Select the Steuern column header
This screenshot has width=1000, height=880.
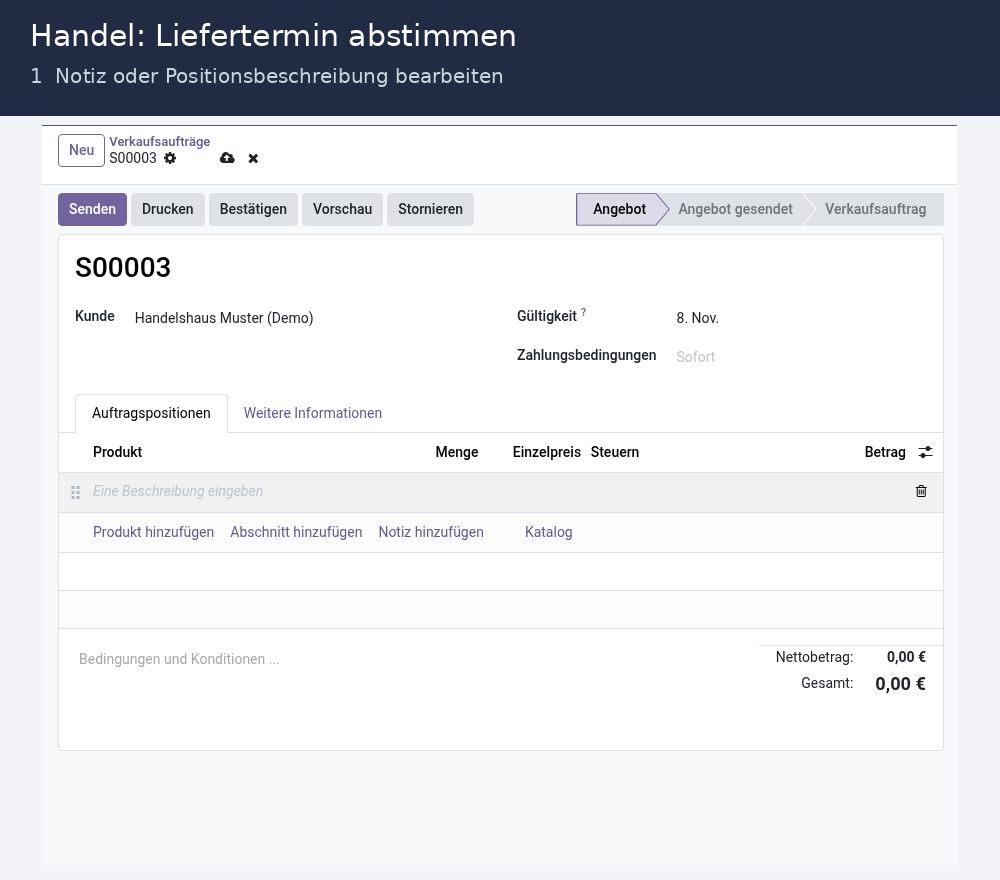(615, 452)
